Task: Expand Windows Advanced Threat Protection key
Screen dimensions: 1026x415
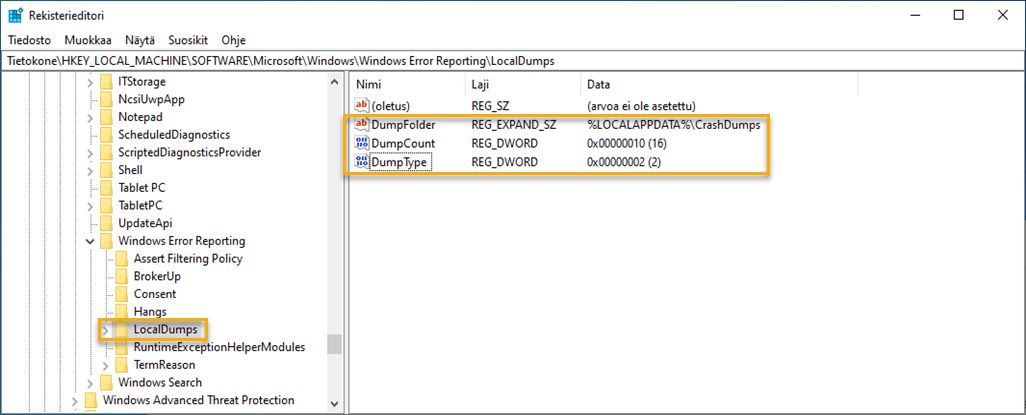Action: click(75, 400)
